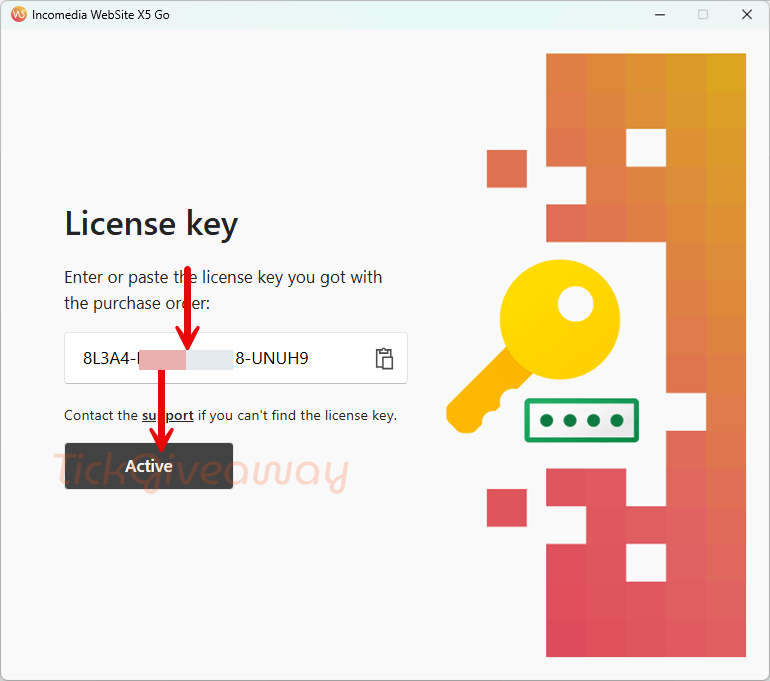
Task: Click the "Incomedia WebSite X5 Go" title text
Action: (101, 15)
